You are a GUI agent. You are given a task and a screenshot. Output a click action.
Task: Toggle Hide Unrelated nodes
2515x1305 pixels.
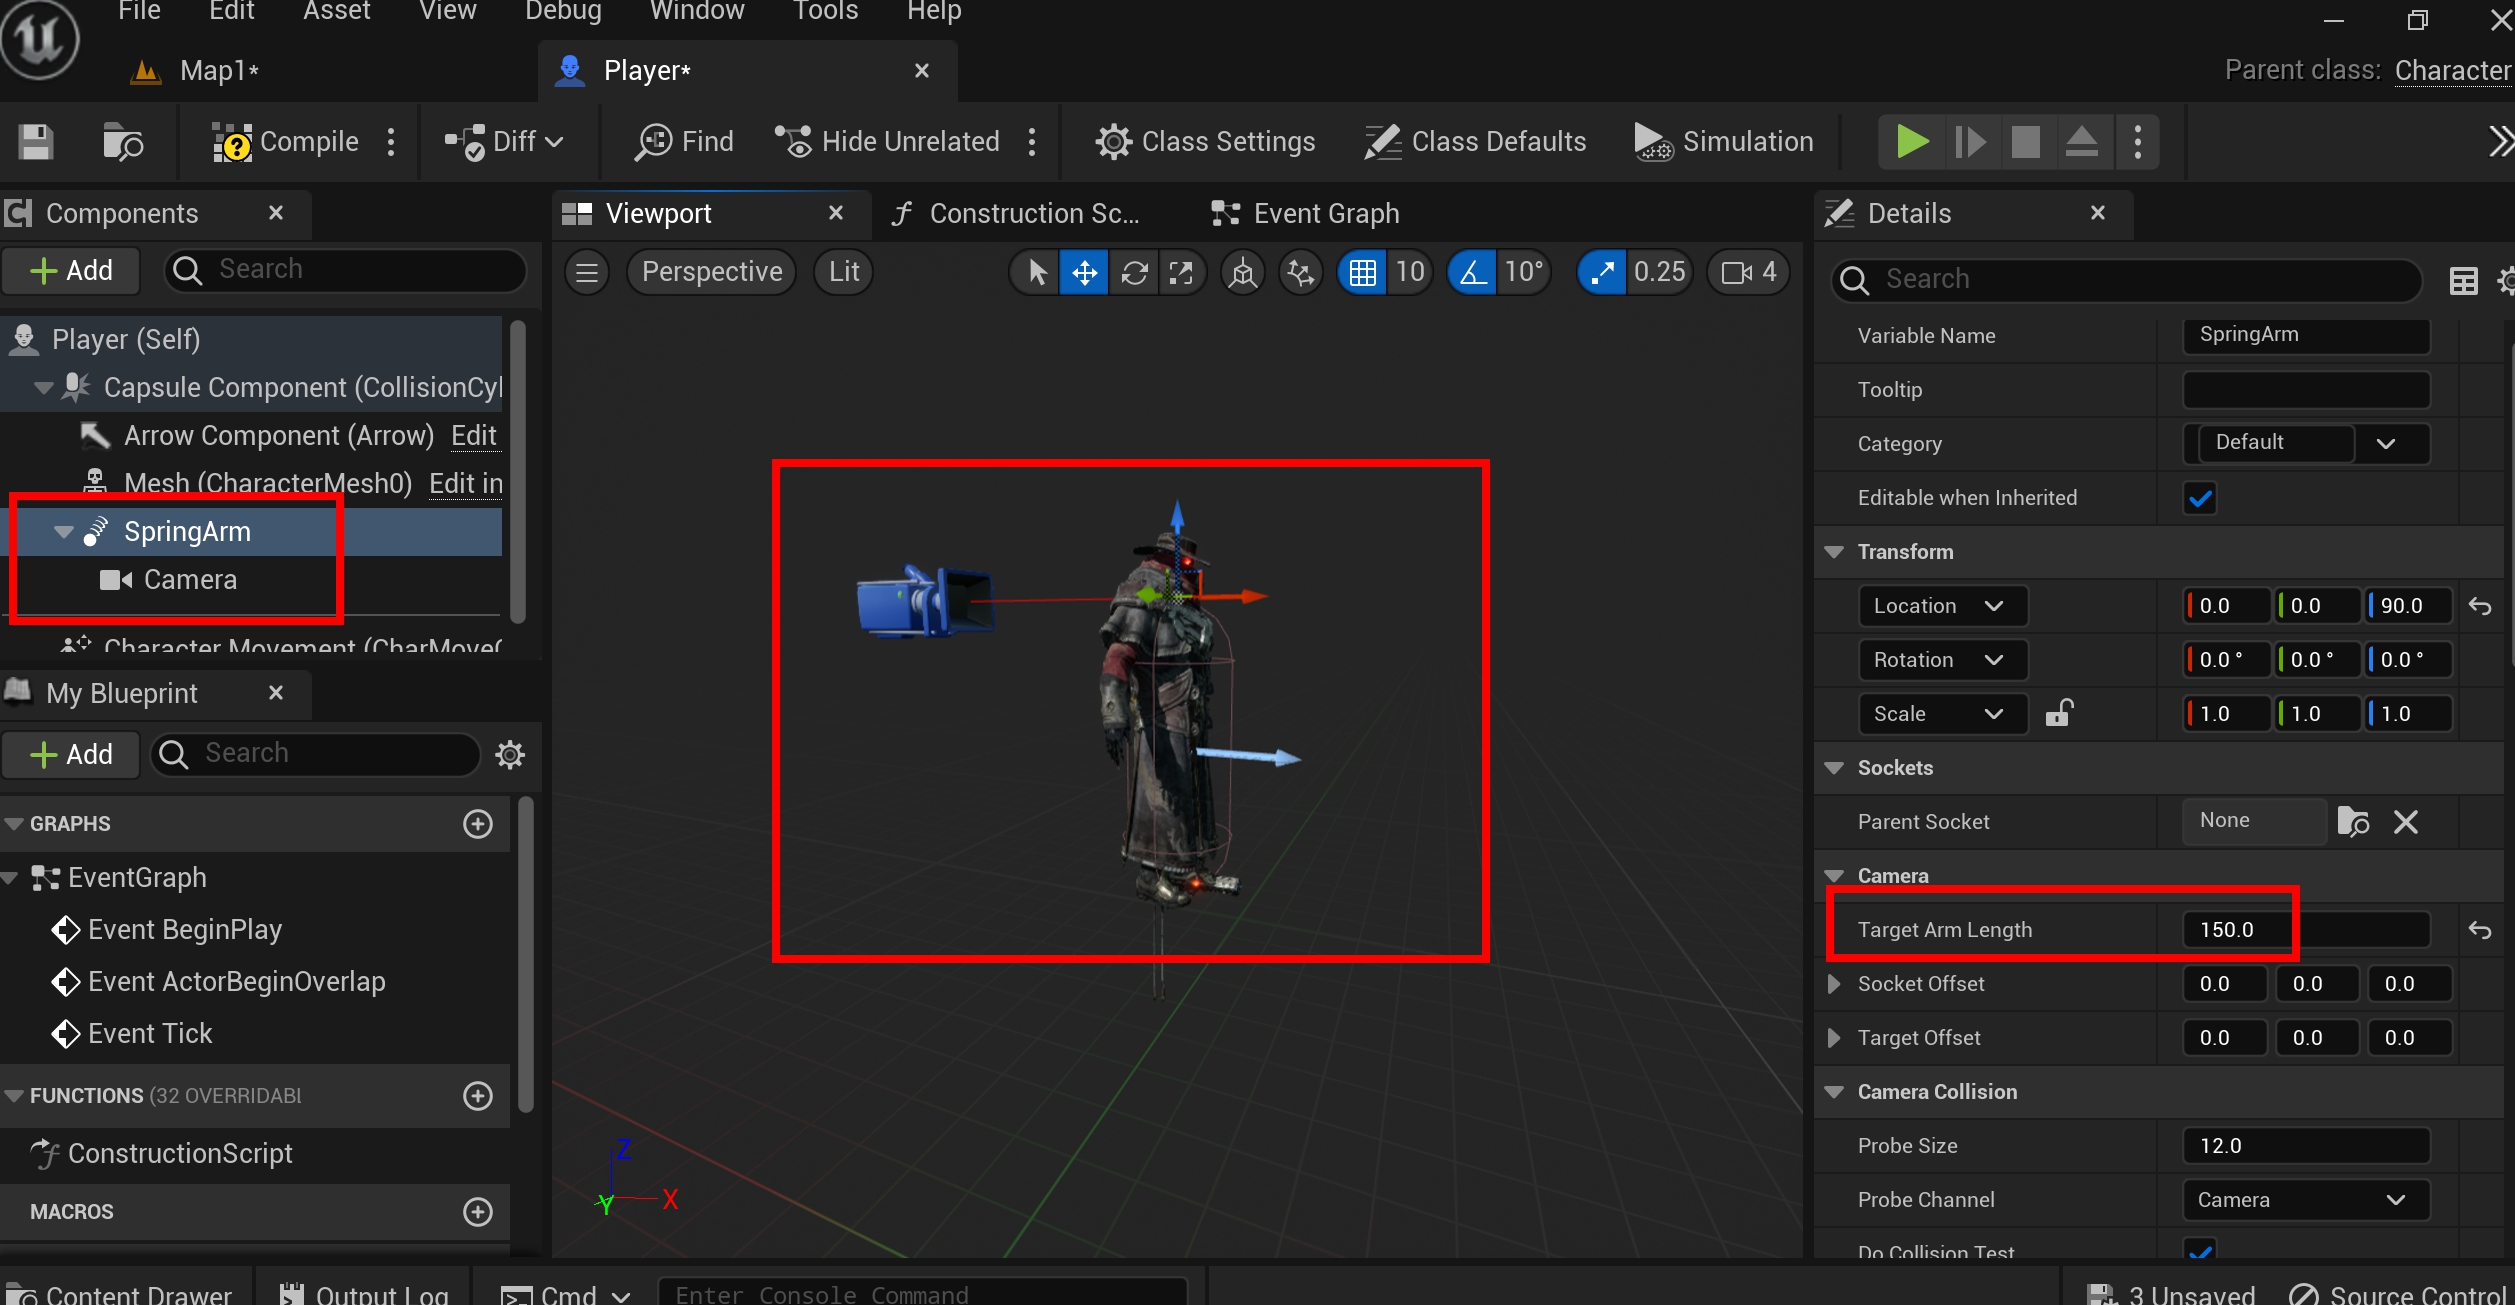click(888, 142)
